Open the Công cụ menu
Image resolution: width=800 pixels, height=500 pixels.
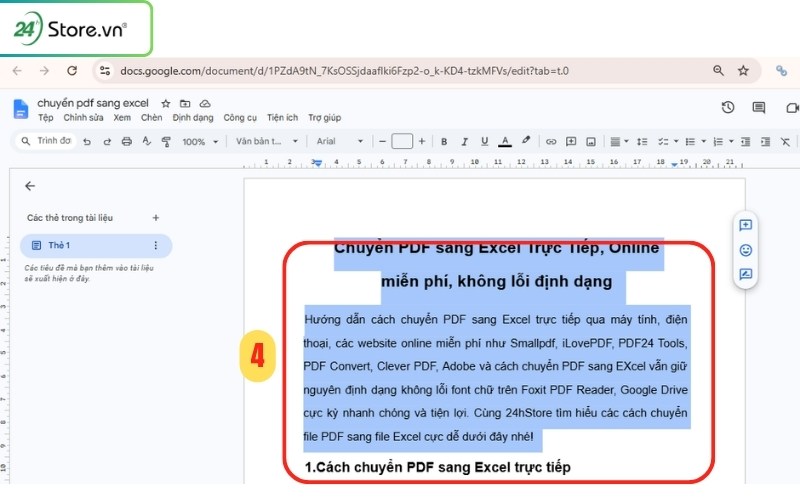240,118
